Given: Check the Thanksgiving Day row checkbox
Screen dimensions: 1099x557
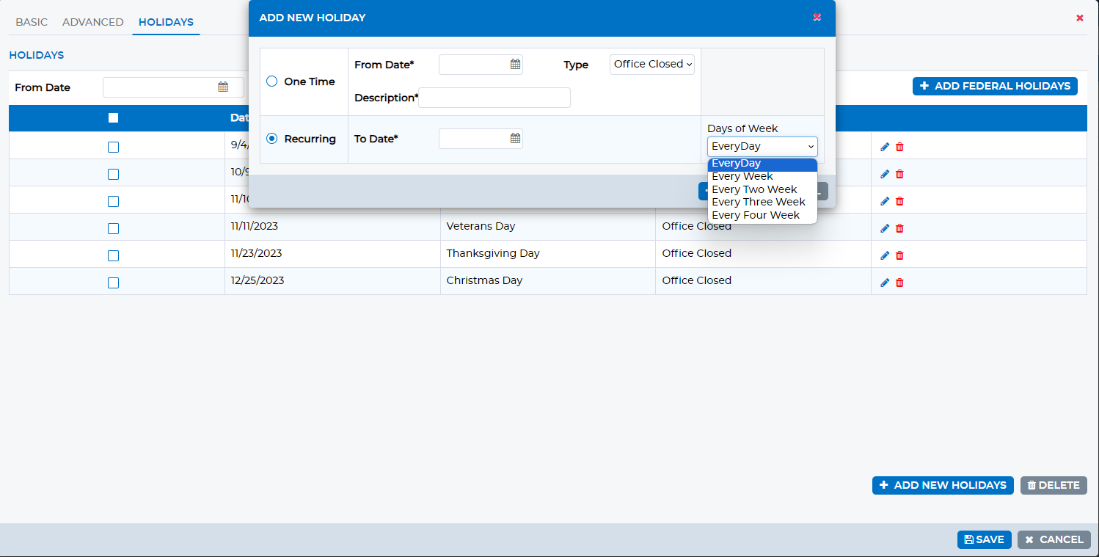Looking at the screenshot, I should pyautogui.click(x=114, y=256).
